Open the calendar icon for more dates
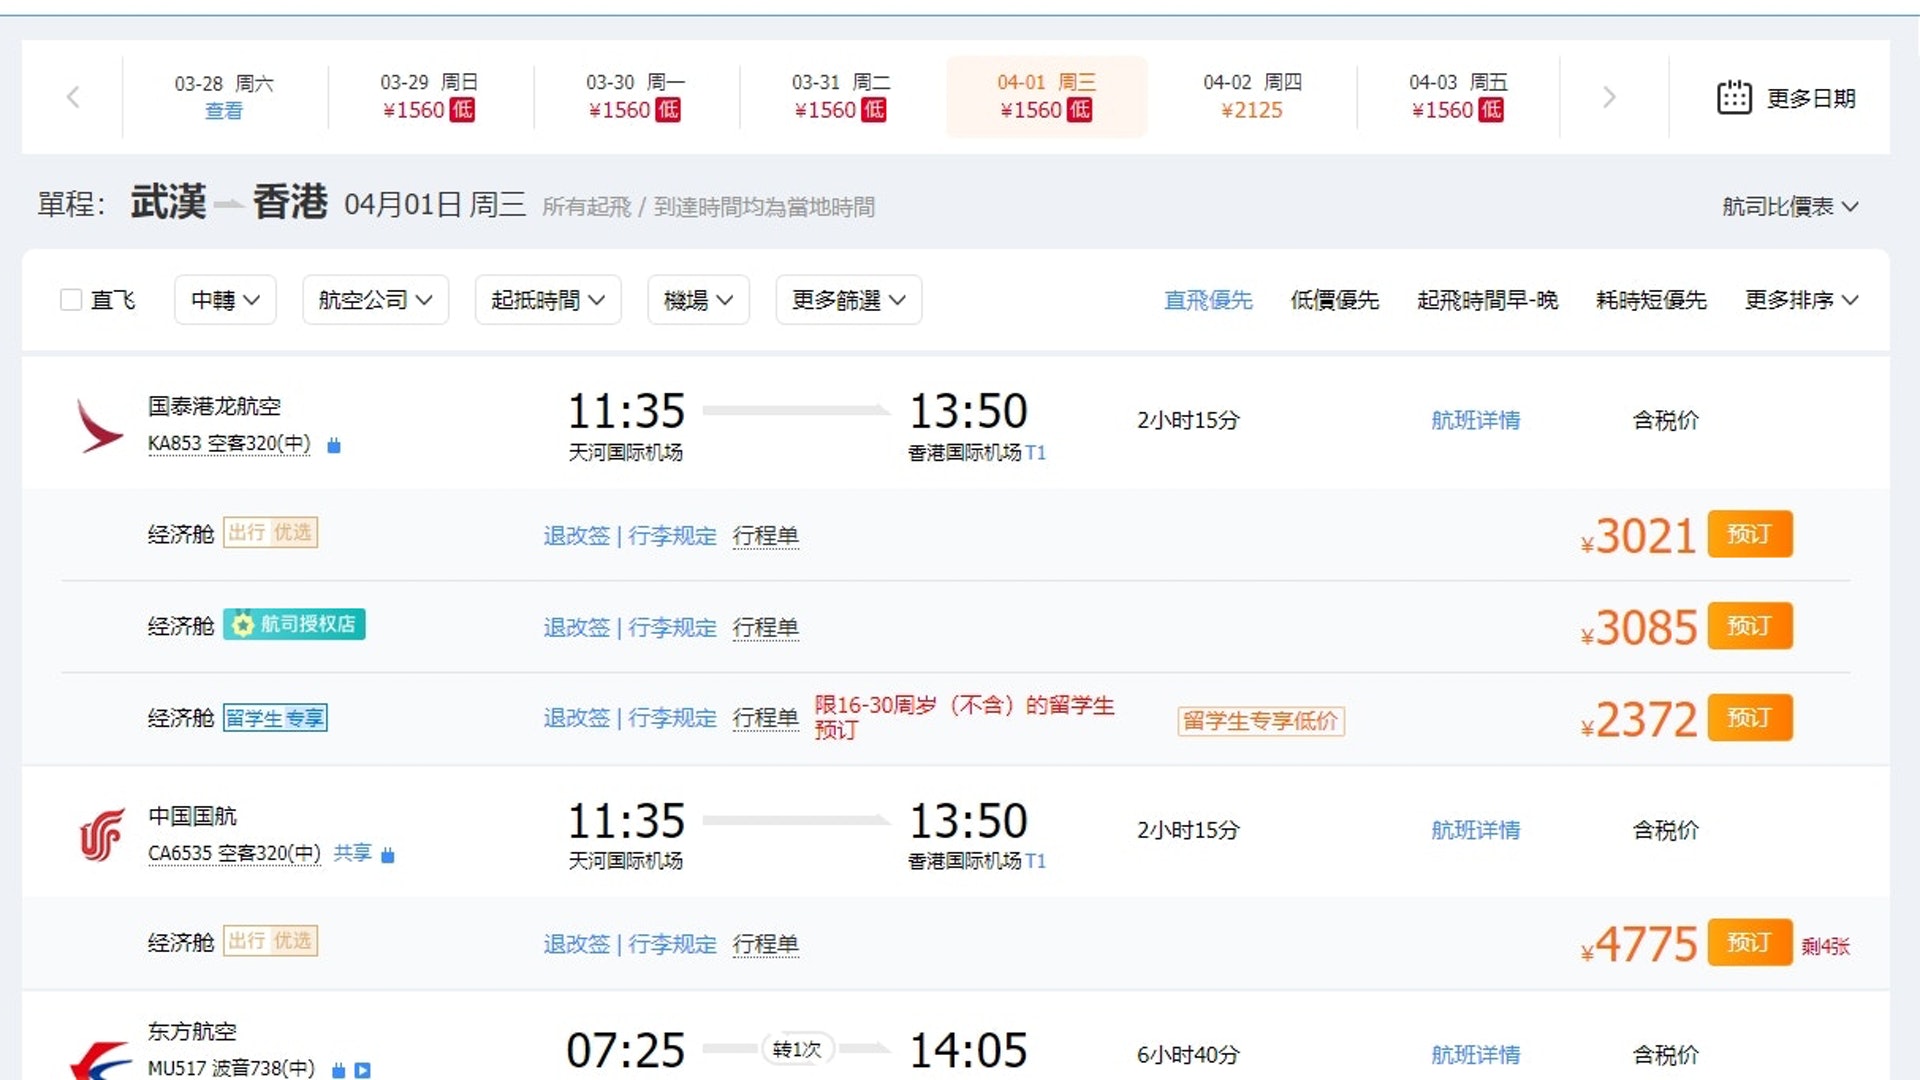 1734,97
